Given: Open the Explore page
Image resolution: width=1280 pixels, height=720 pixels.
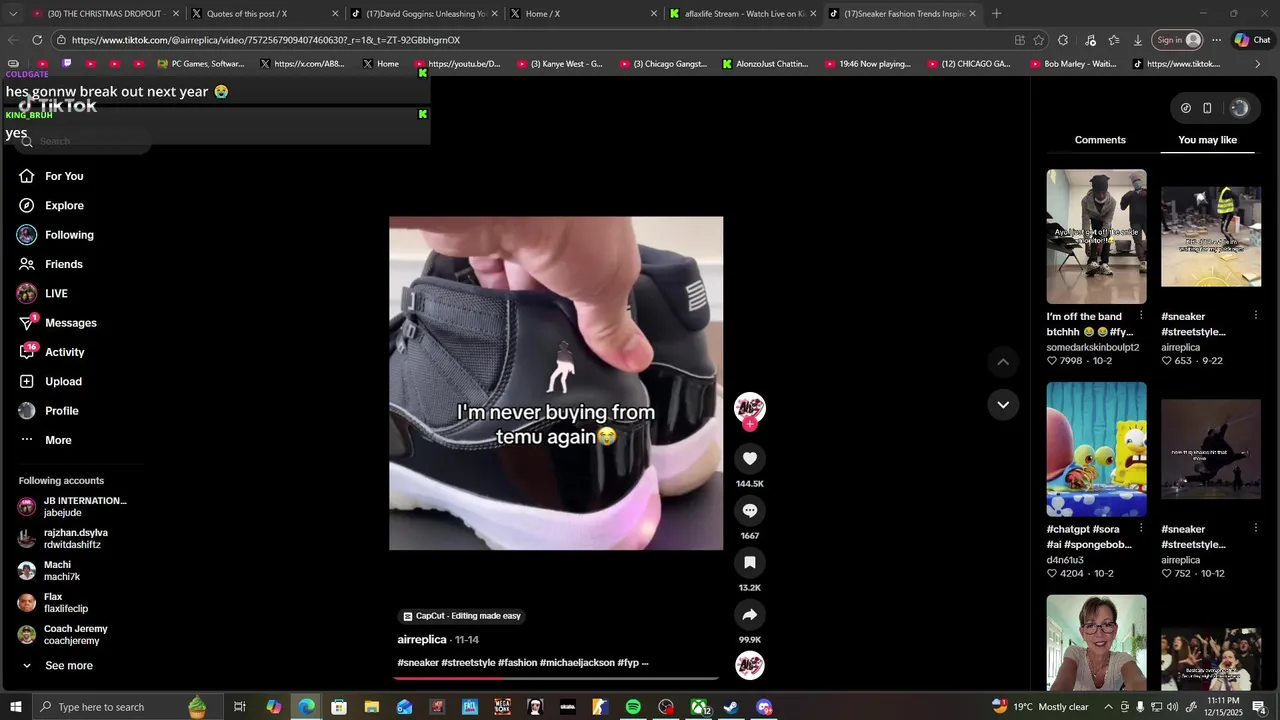Looking at the screenshot, I should 64,205.
